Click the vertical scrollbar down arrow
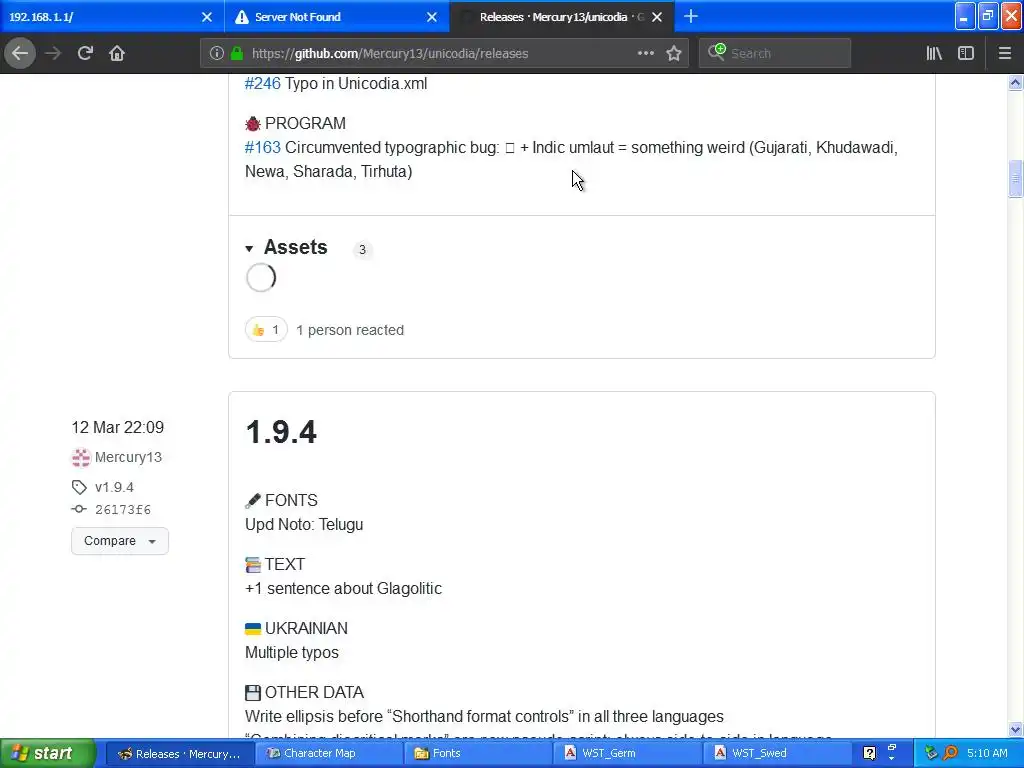 [1015, 729]
